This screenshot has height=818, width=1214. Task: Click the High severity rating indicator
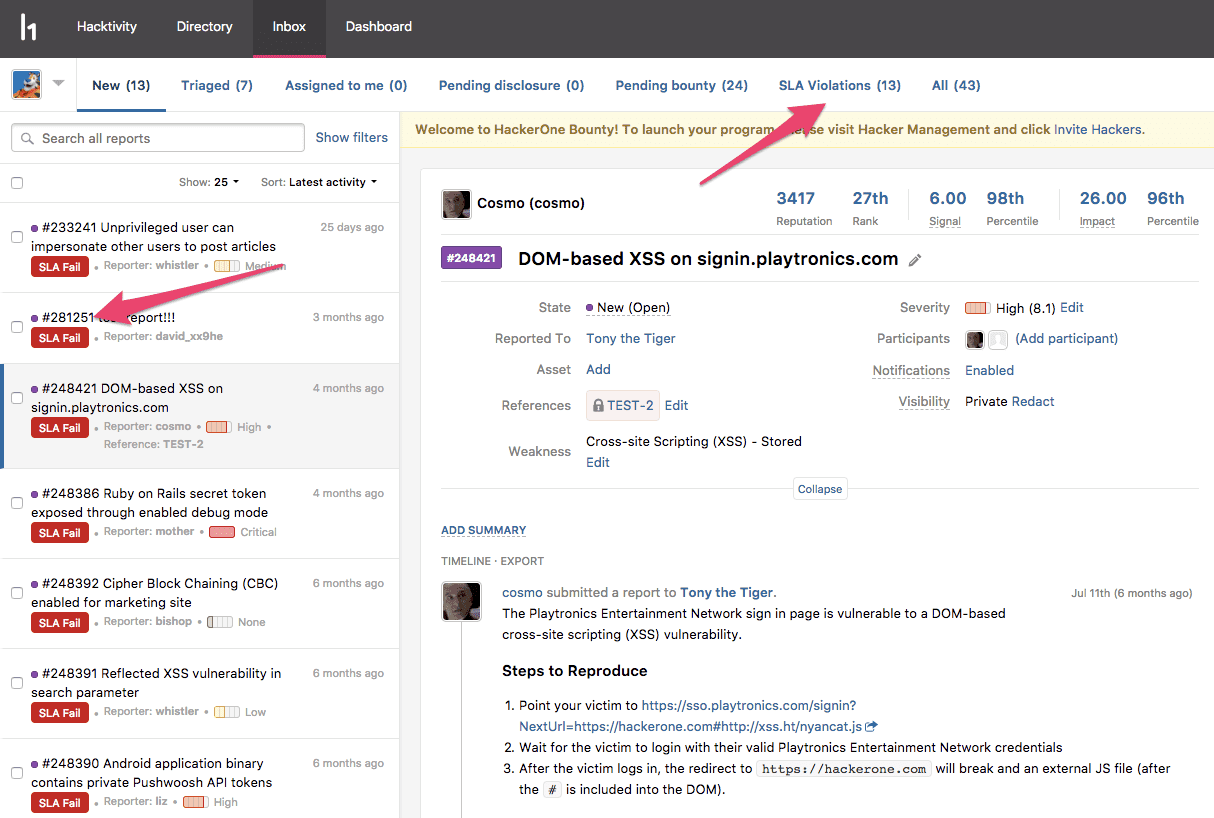click(x=977, y=308)
